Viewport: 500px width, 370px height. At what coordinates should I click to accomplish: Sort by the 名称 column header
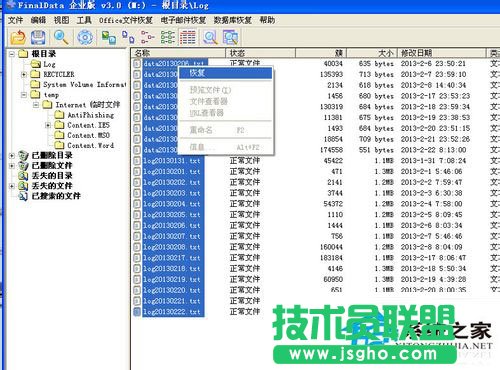tap(178, 53)
